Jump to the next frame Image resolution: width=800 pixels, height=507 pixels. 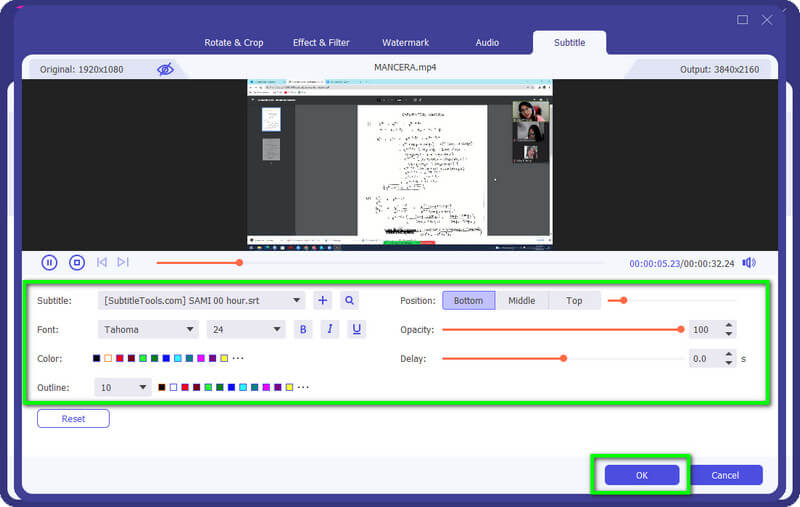tap(123, 262)
